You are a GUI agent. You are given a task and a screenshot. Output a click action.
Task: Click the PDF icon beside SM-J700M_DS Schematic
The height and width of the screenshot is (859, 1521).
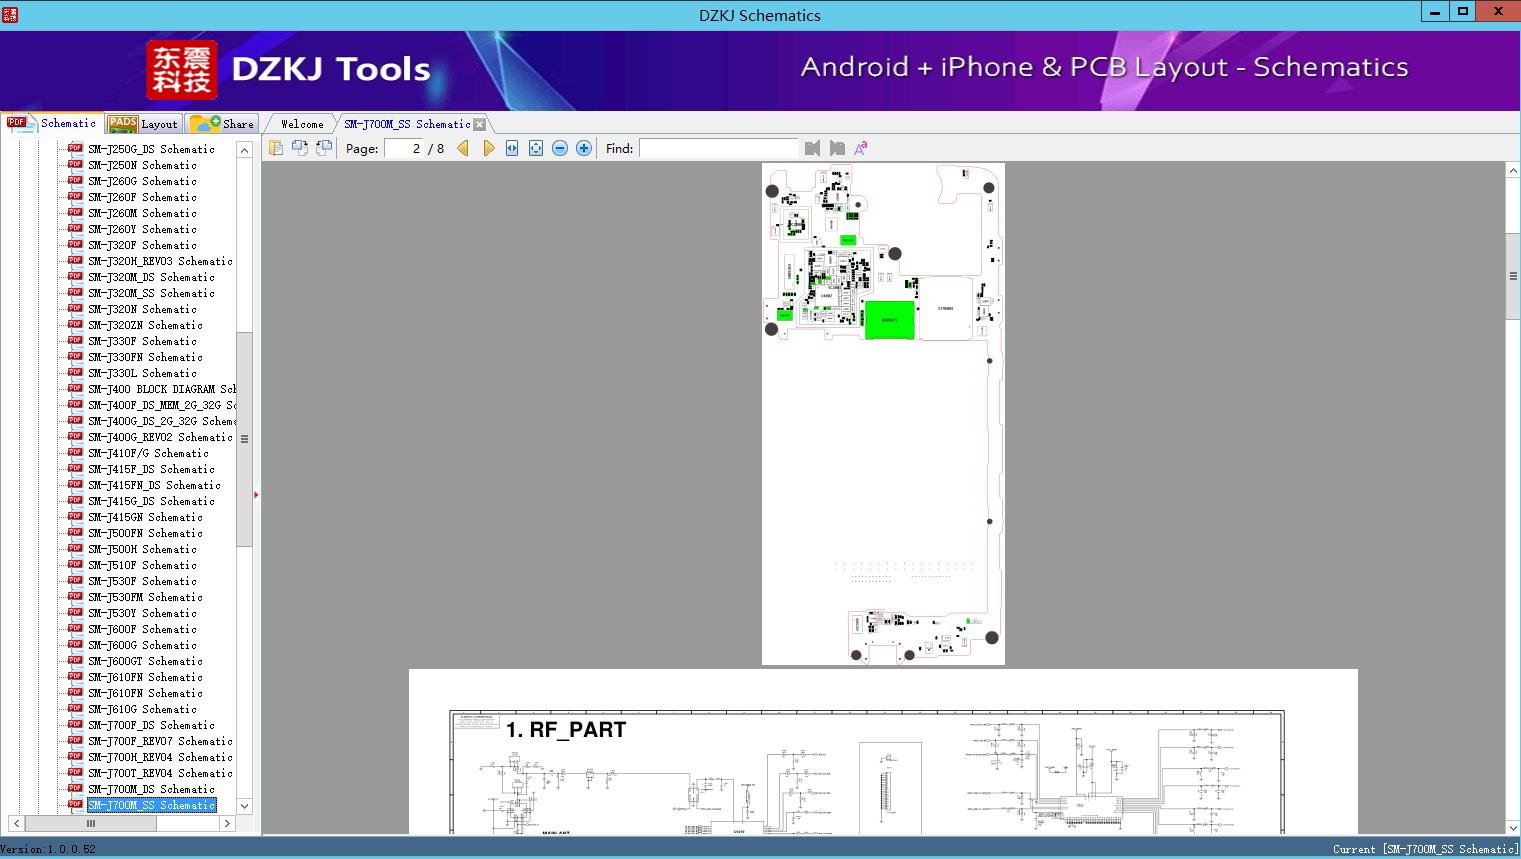[x=75, y=788]
